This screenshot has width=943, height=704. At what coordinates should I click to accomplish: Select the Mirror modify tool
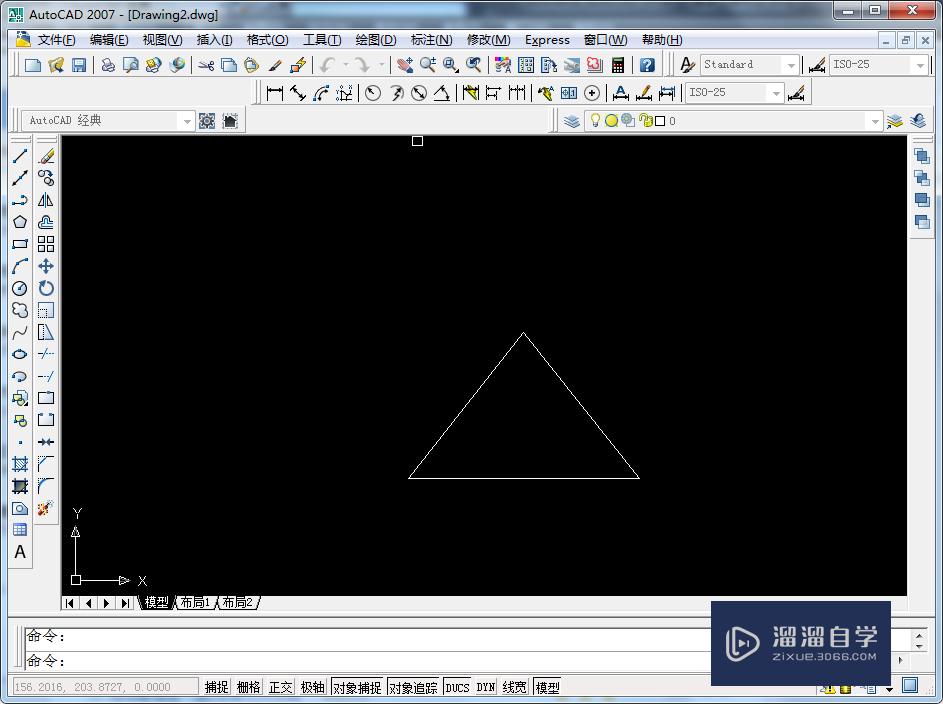pos(46,200)
